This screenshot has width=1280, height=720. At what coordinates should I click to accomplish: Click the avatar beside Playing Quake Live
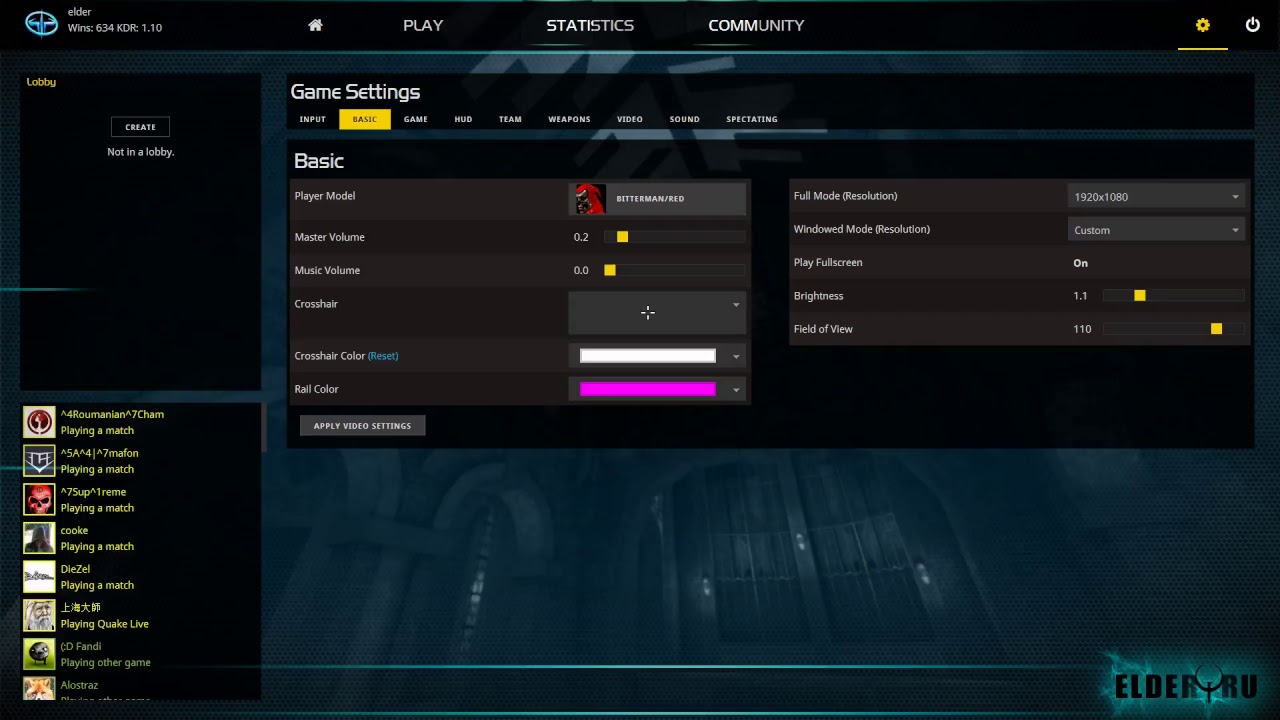tap(39, 615)
